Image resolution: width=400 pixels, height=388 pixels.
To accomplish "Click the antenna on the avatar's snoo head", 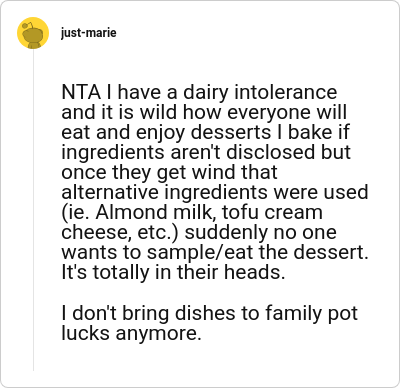I will 29,25.
